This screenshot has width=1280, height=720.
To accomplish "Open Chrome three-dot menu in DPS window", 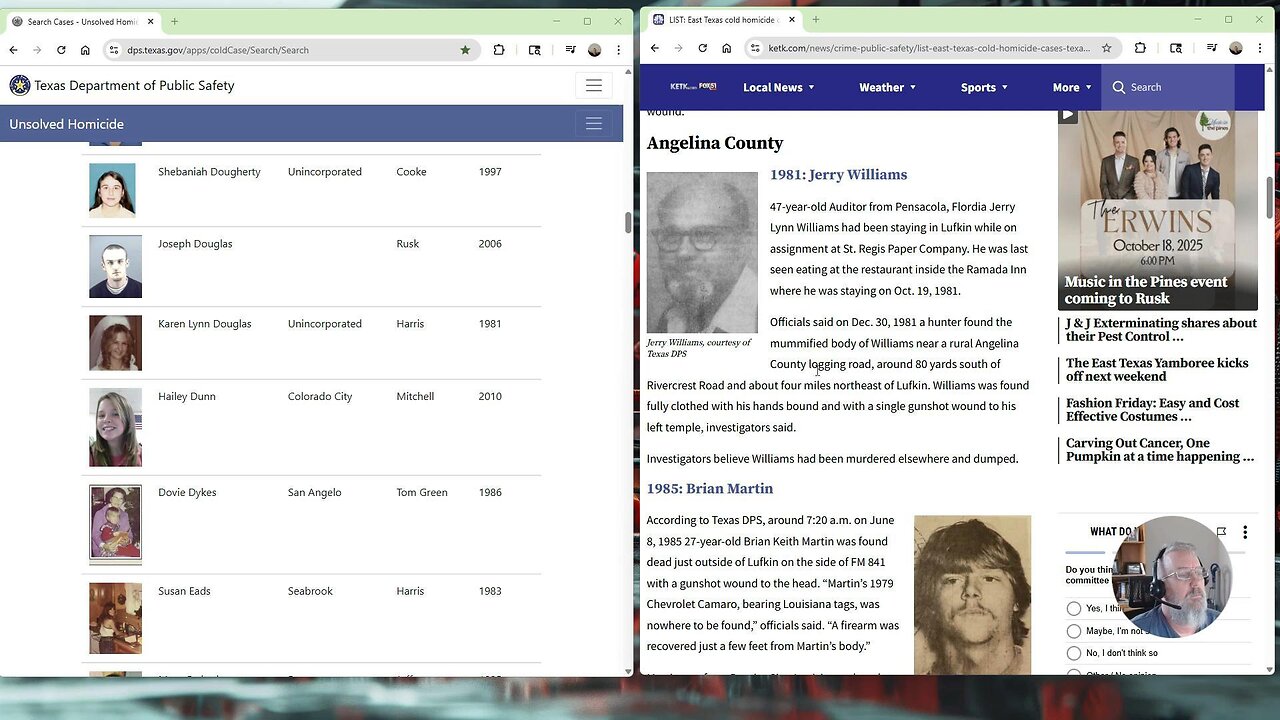I will [616, 50].
